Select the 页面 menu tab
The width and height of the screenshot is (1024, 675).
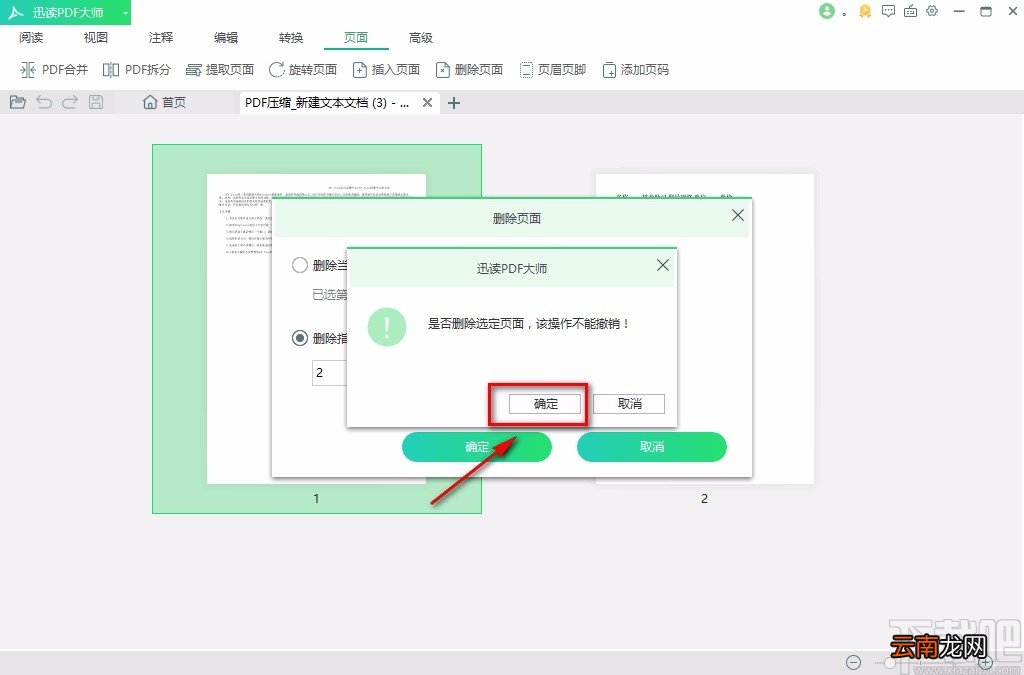(x=356, y=38)
